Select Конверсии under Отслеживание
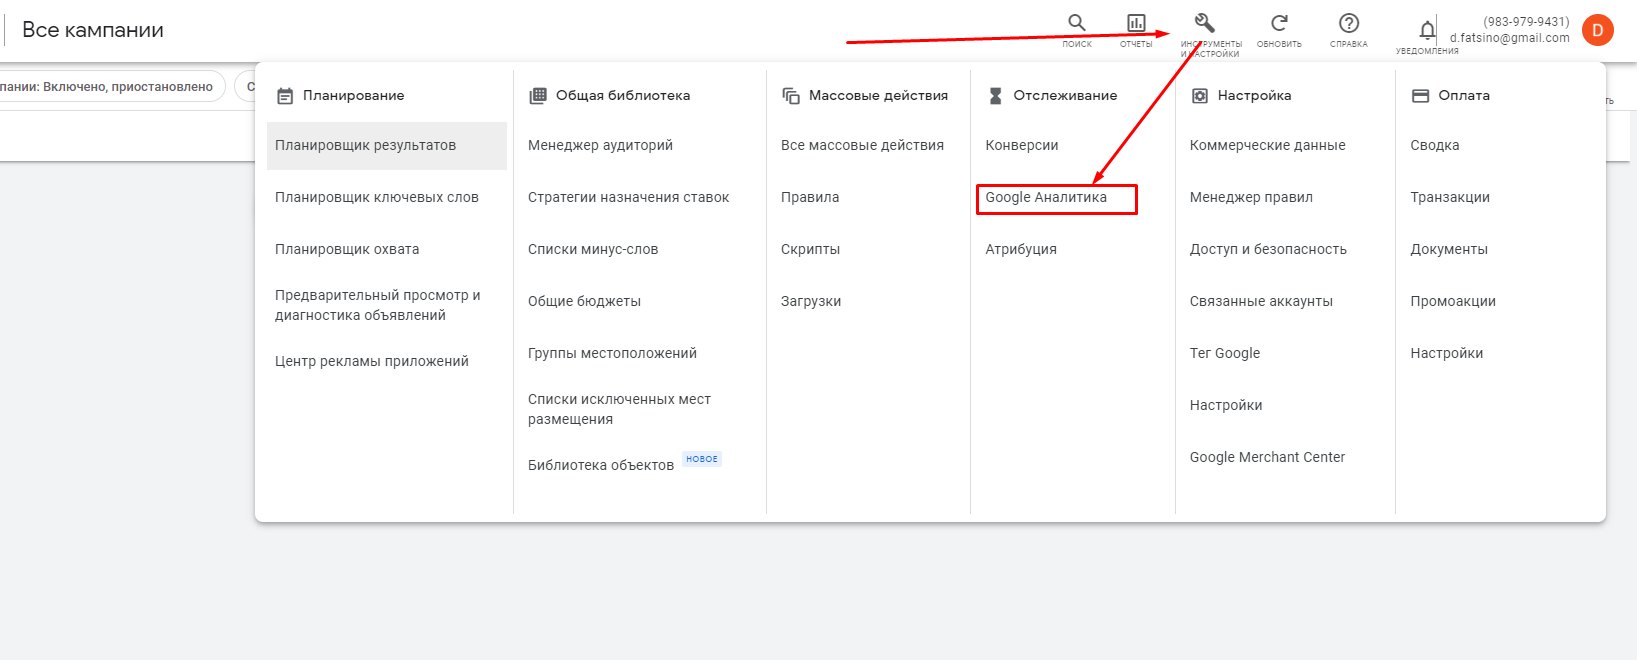Viewport: 1637px width, 660px height. click(x=1021, y=146)
